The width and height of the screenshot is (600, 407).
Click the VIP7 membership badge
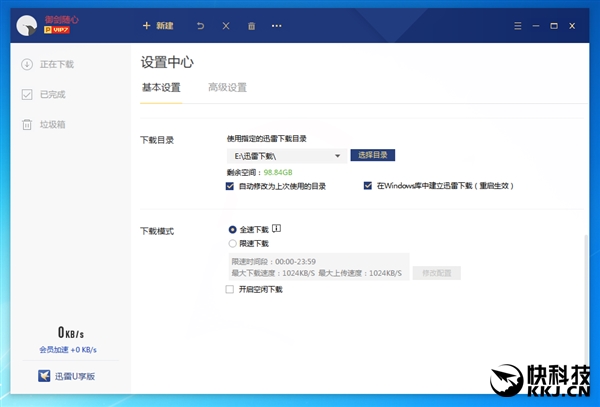[x=57, y=30]
